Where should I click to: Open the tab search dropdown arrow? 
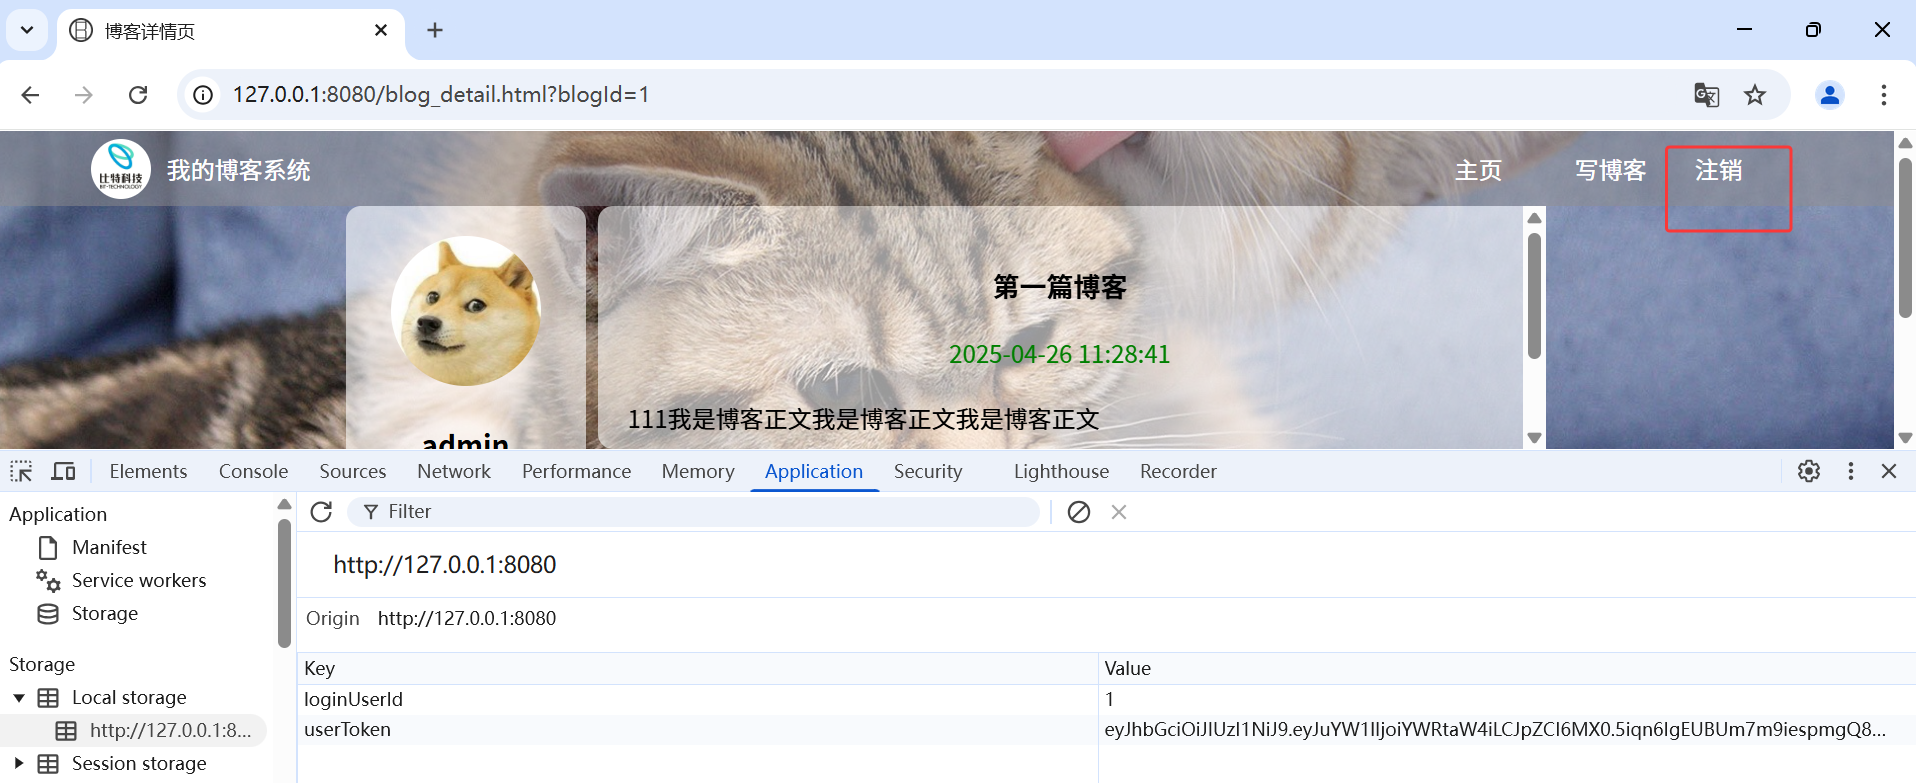pos(27,30)
